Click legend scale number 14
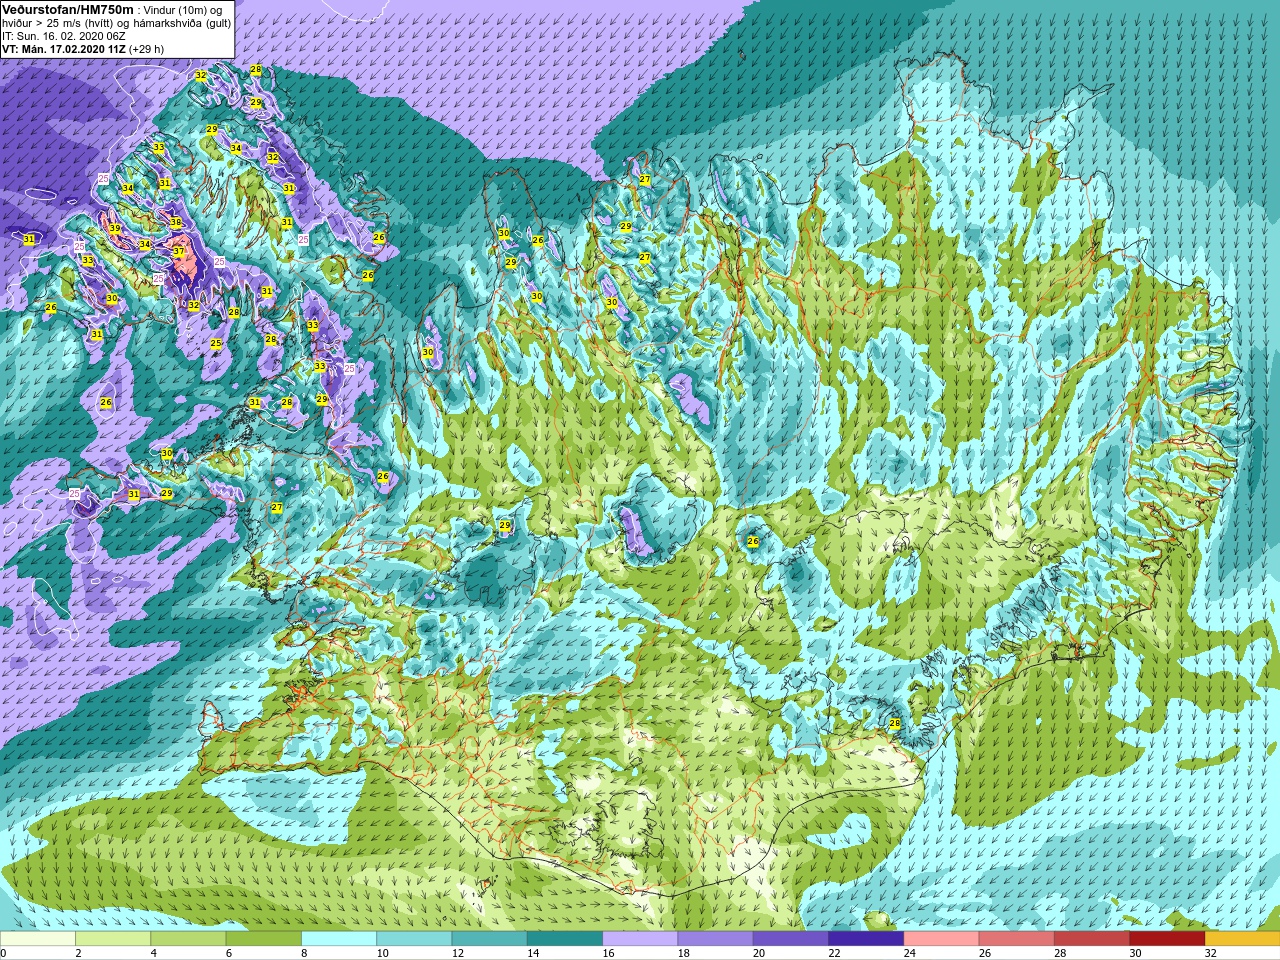This screenshot has height=960, width=1280. pos(533,953)
